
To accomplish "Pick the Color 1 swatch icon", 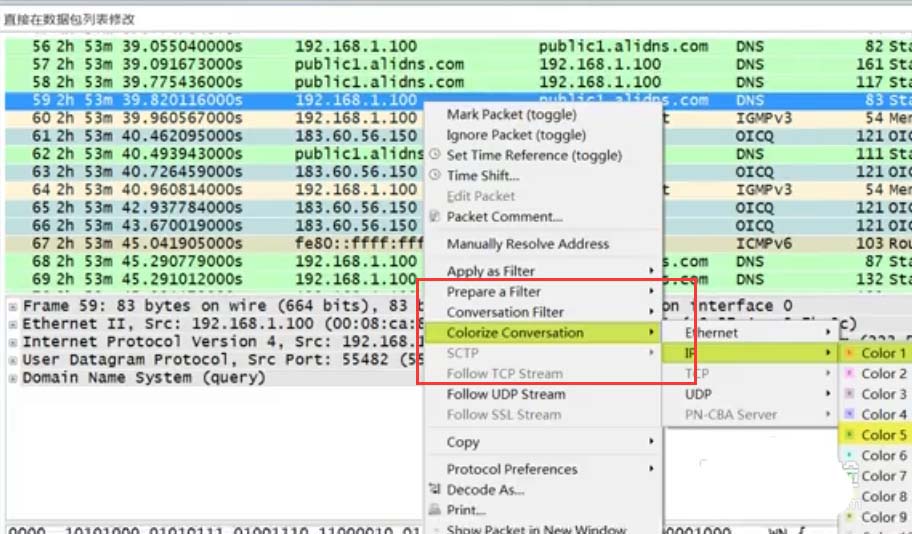I will click(x=850, y=353).
